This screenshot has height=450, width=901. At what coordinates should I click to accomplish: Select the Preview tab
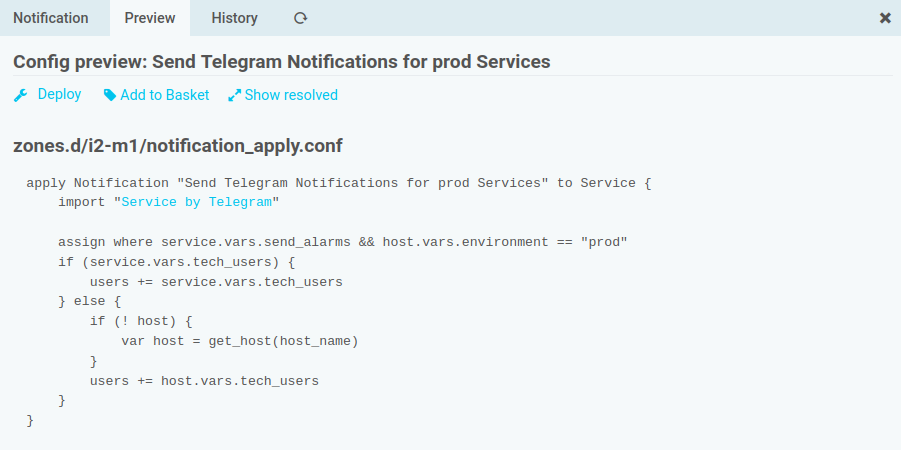150,18
